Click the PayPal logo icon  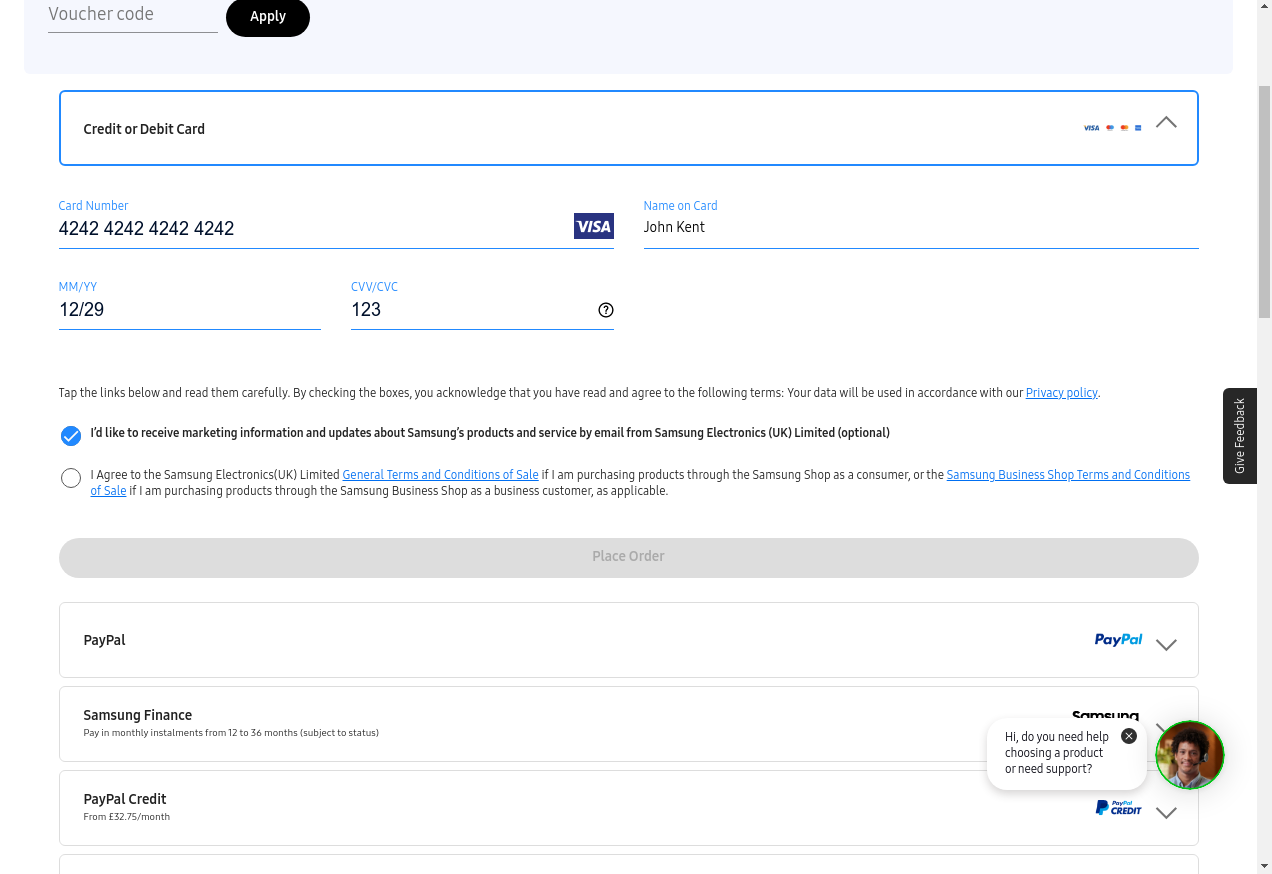point(1118,640)
